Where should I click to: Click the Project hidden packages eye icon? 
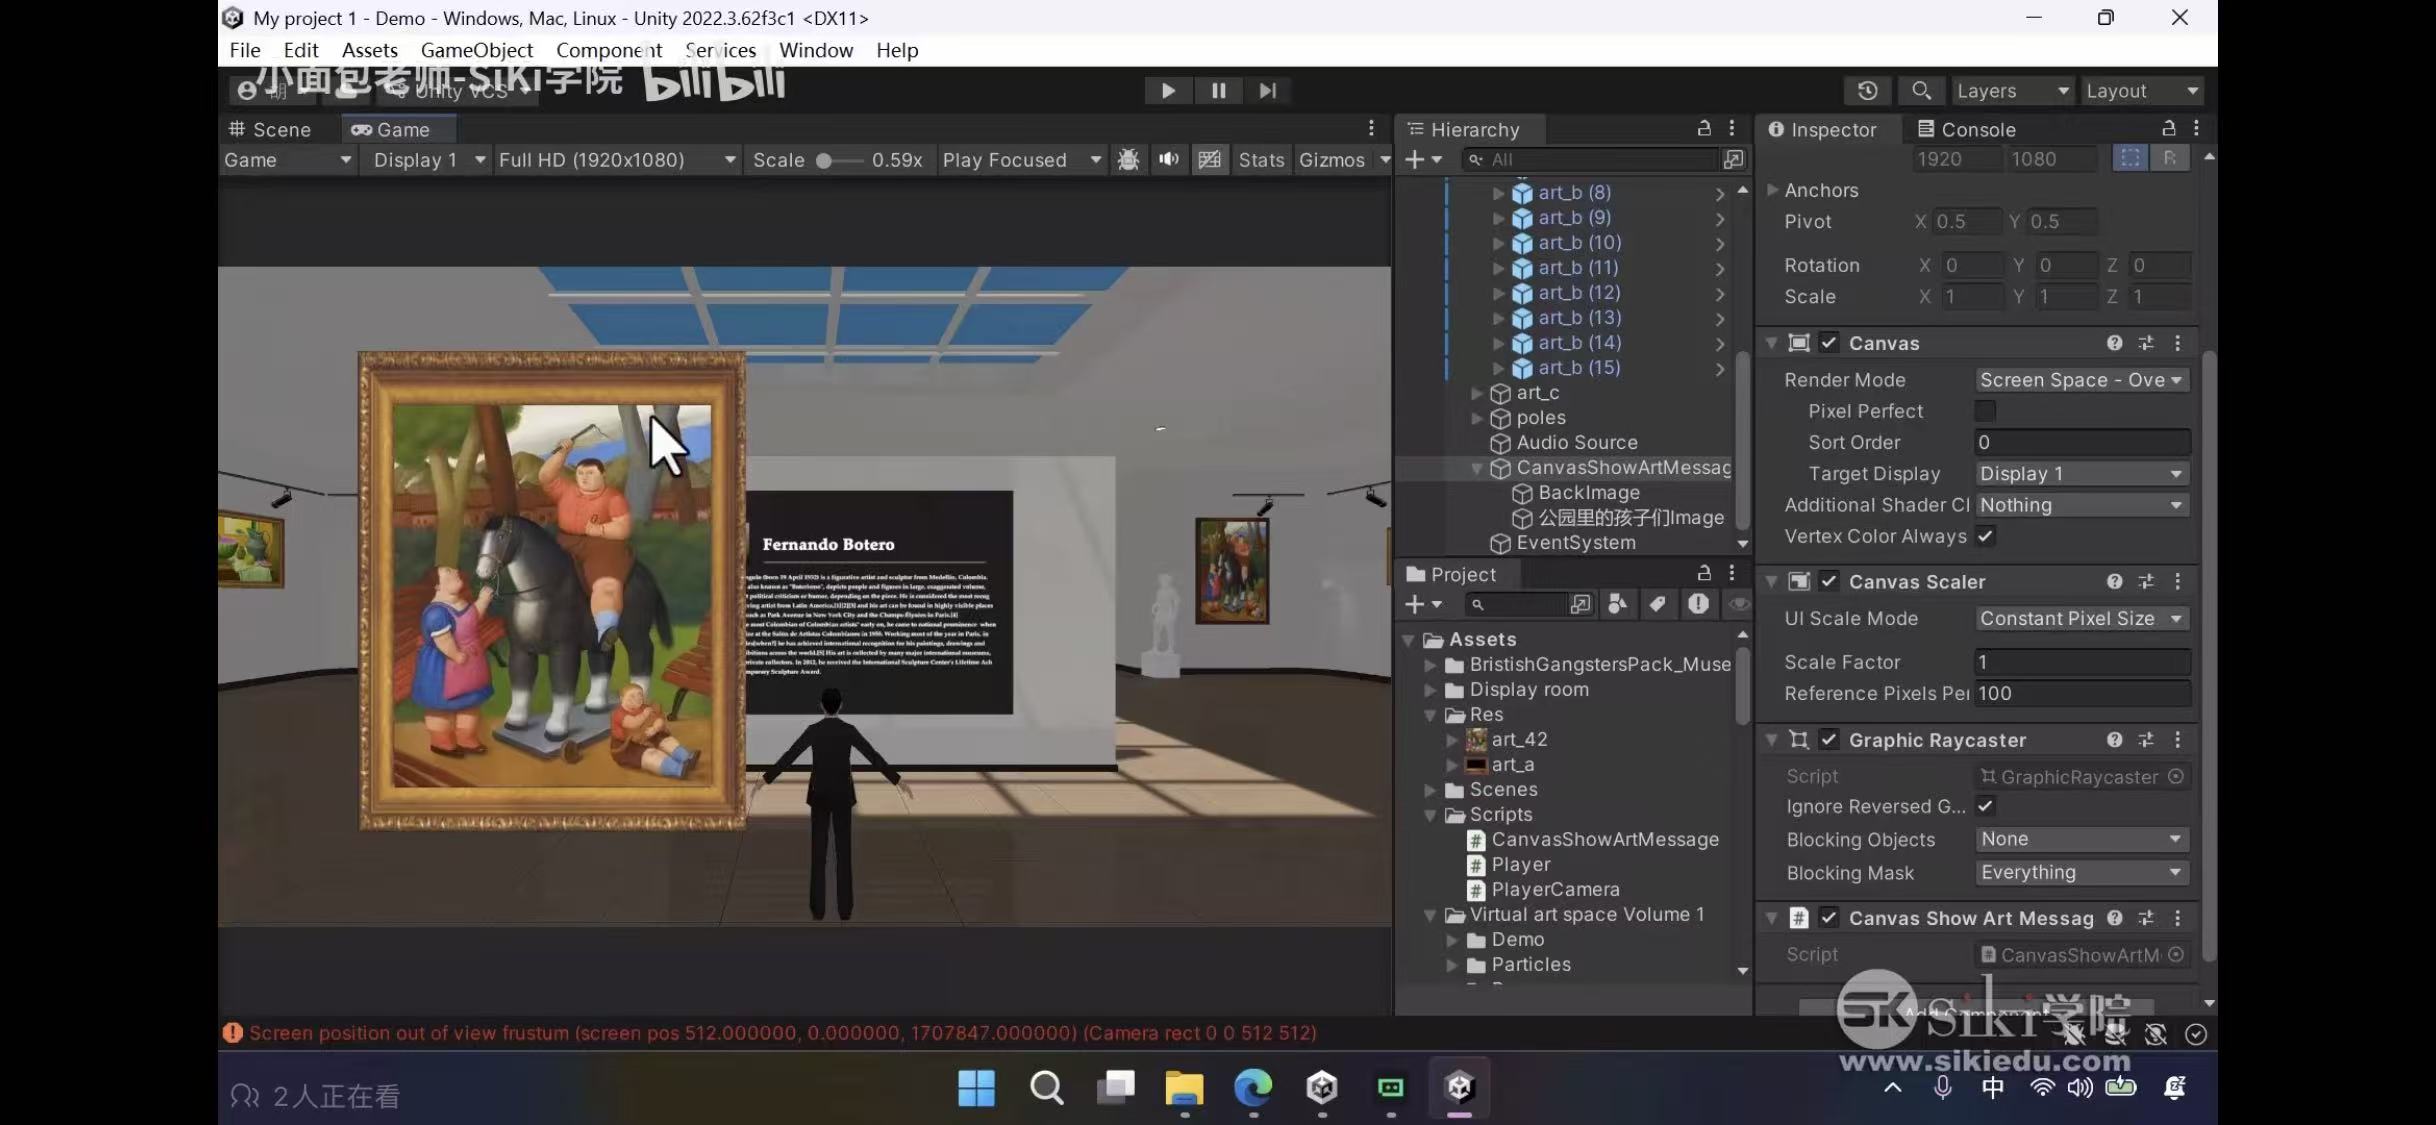pyautogui.click(x=1739, y=604)
